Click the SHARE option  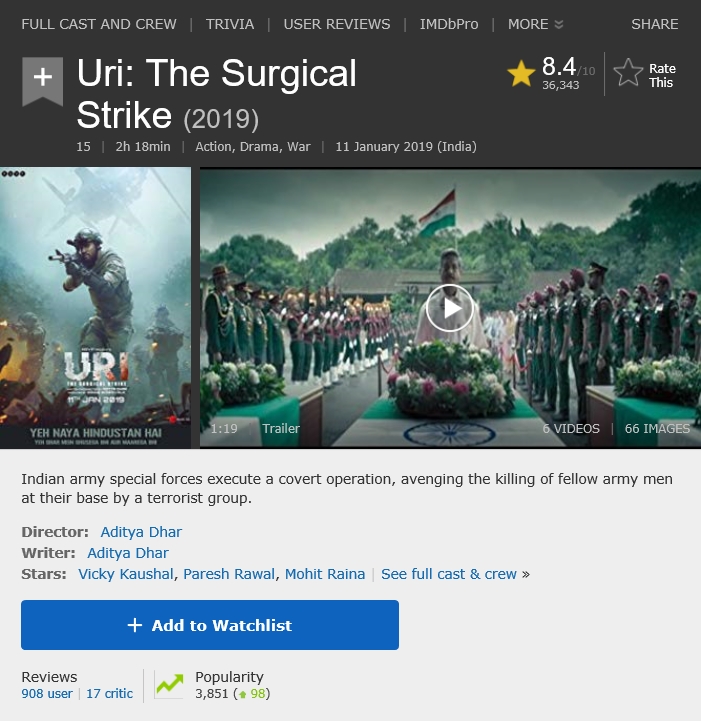coord(655,24)
